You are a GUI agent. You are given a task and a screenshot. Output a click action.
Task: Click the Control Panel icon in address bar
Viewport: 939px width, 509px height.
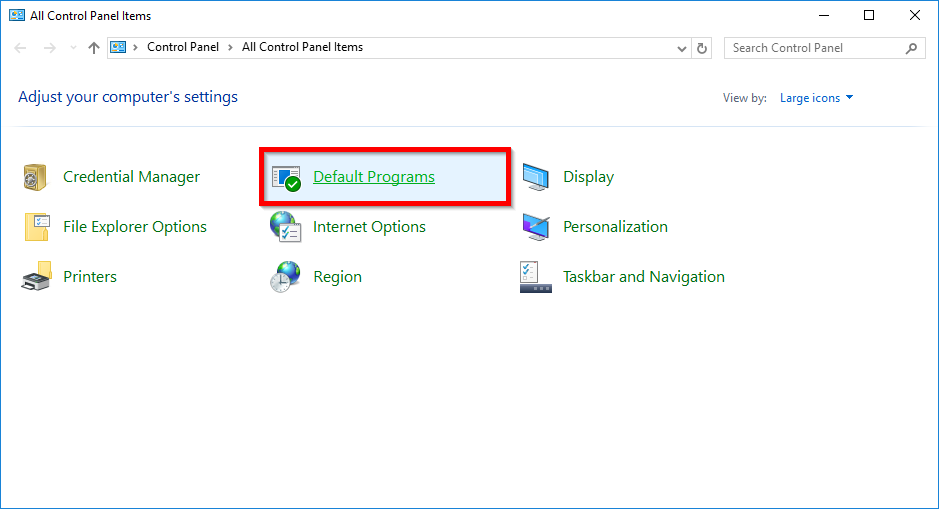point(118,47)
